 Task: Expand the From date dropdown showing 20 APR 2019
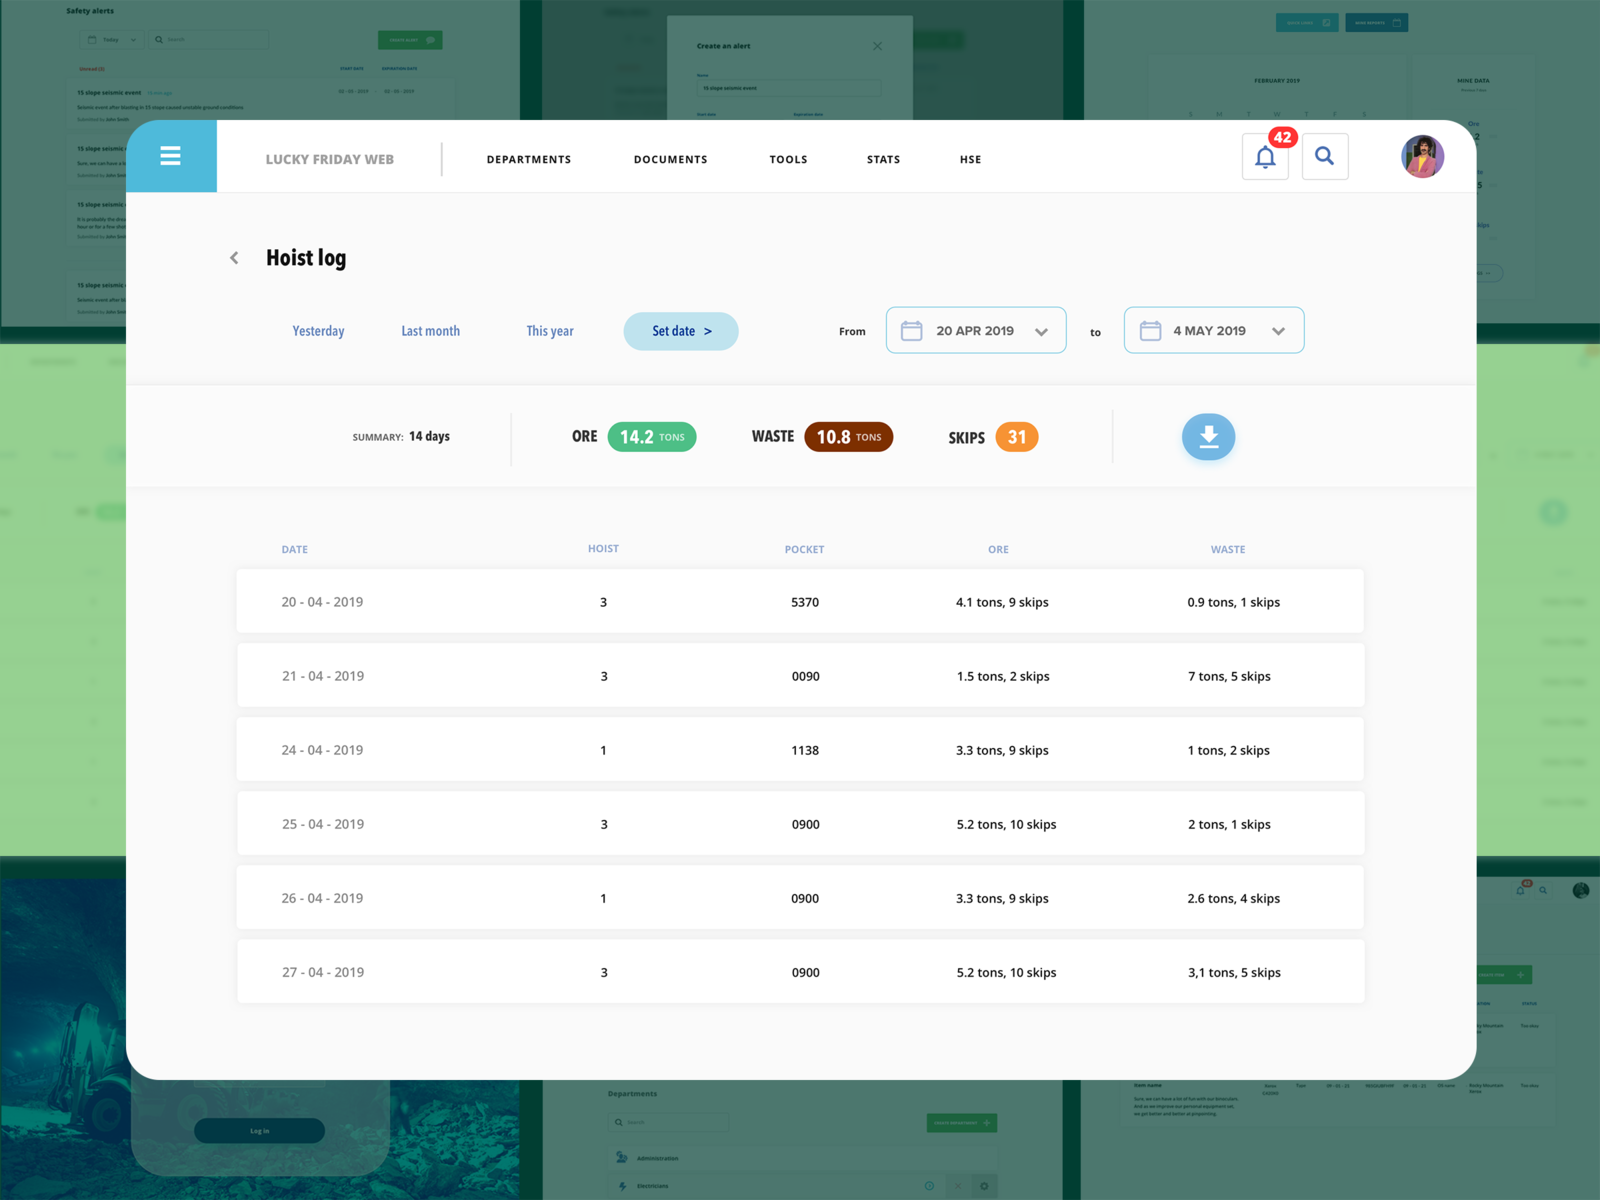[1042, 330]
